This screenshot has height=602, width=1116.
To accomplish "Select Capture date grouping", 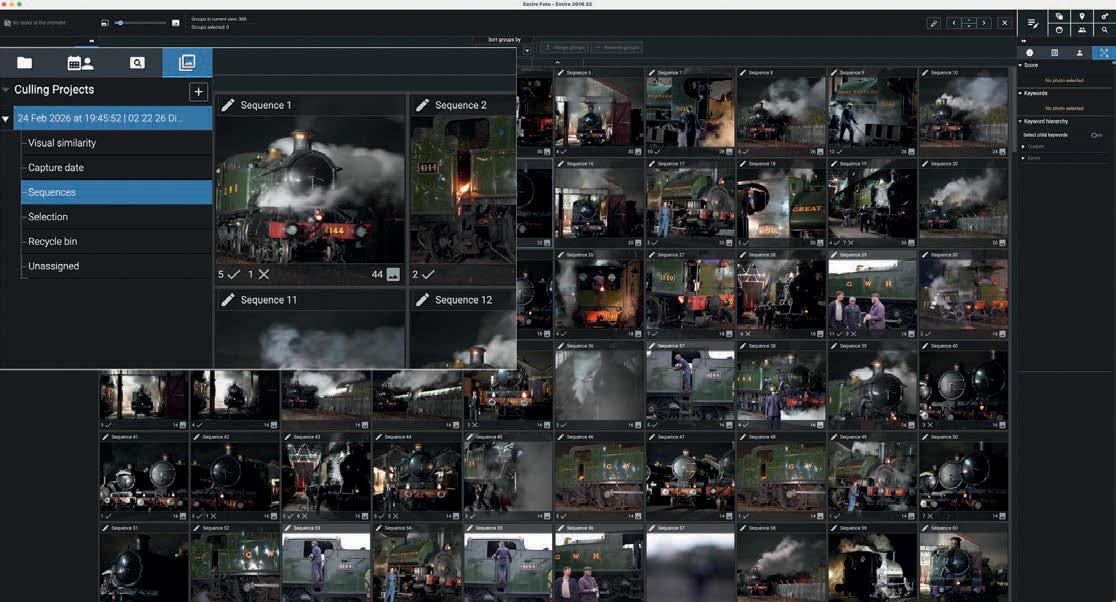I will click(56, 168).
